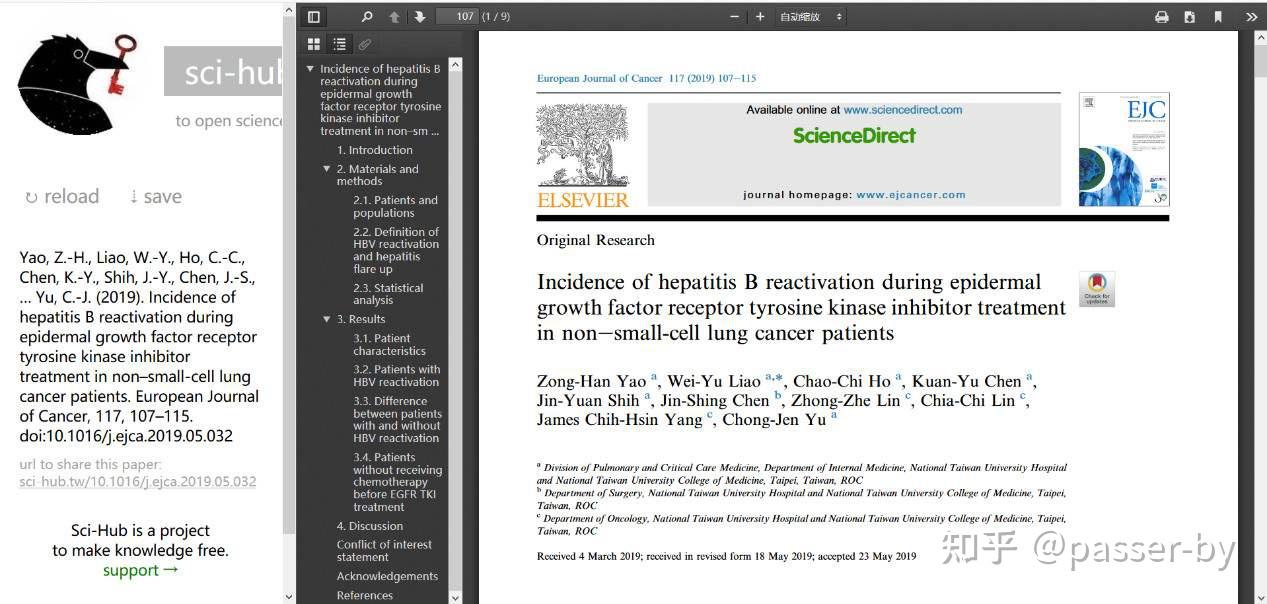Click the sci-hub title banner
The image size is (1267, 604).
pyautogui.click(x=224, y=72)
